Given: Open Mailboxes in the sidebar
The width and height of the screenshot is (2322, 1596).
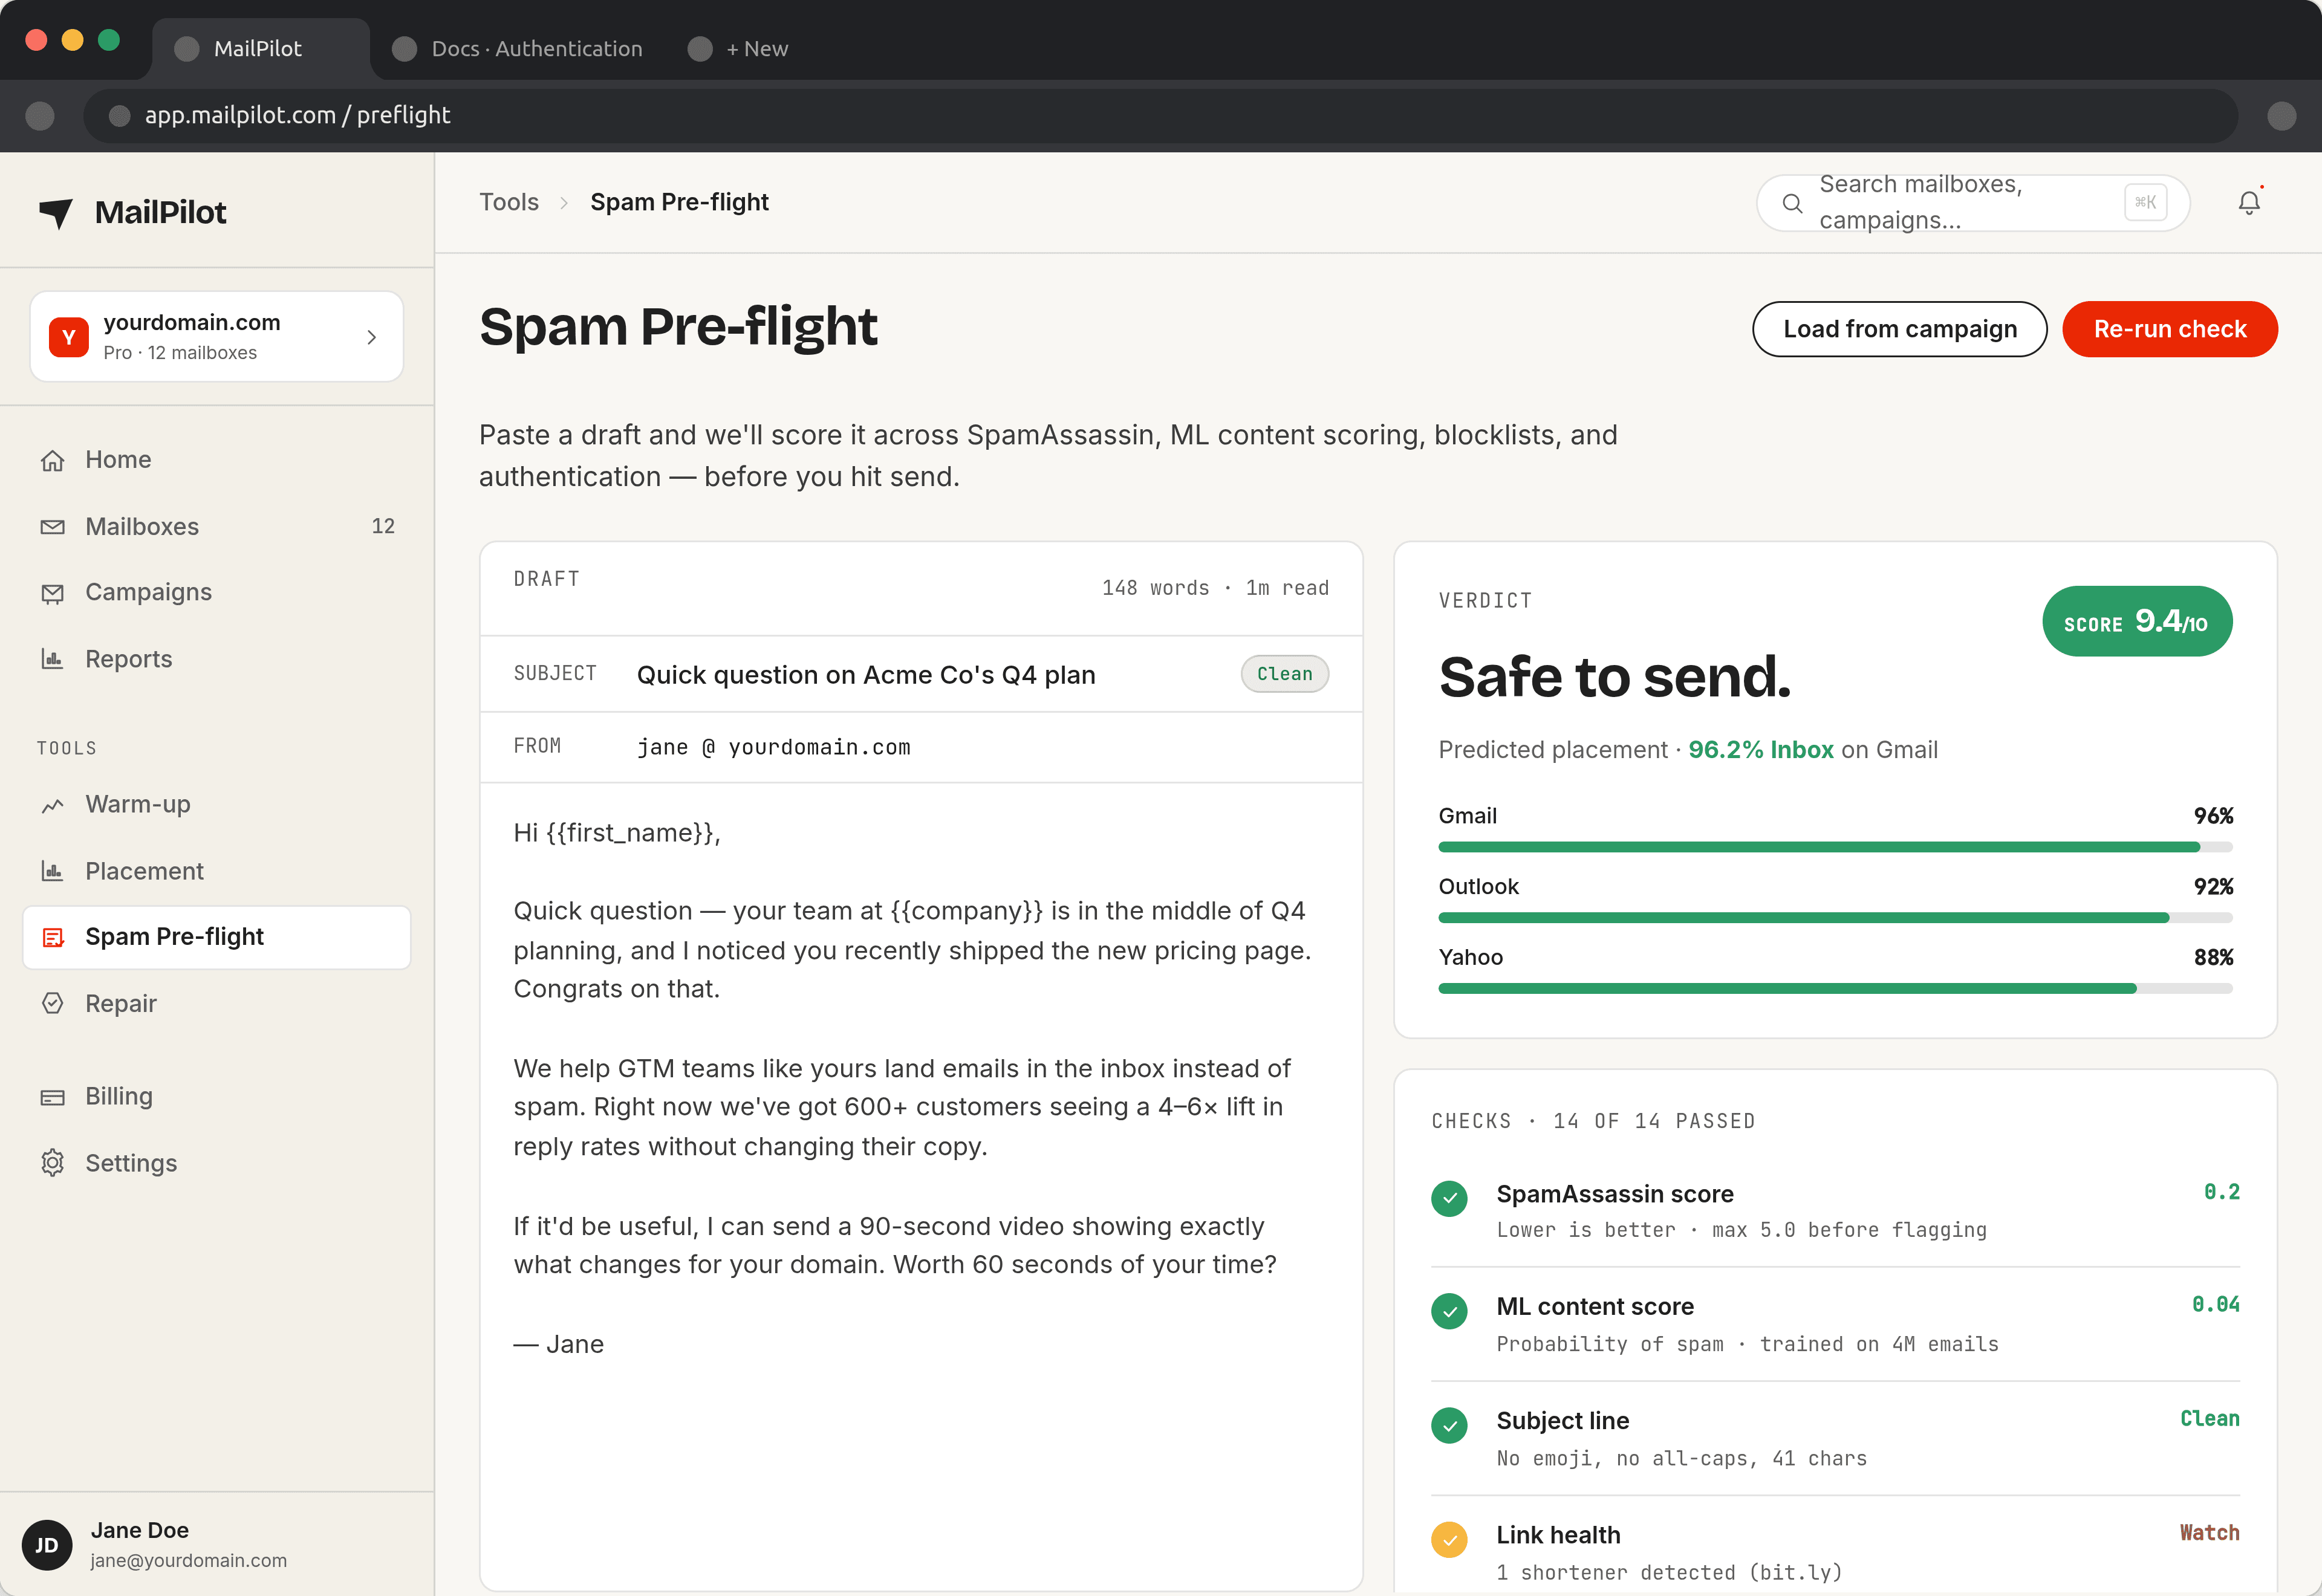Looking at the screenshot, I should (217, 527).
